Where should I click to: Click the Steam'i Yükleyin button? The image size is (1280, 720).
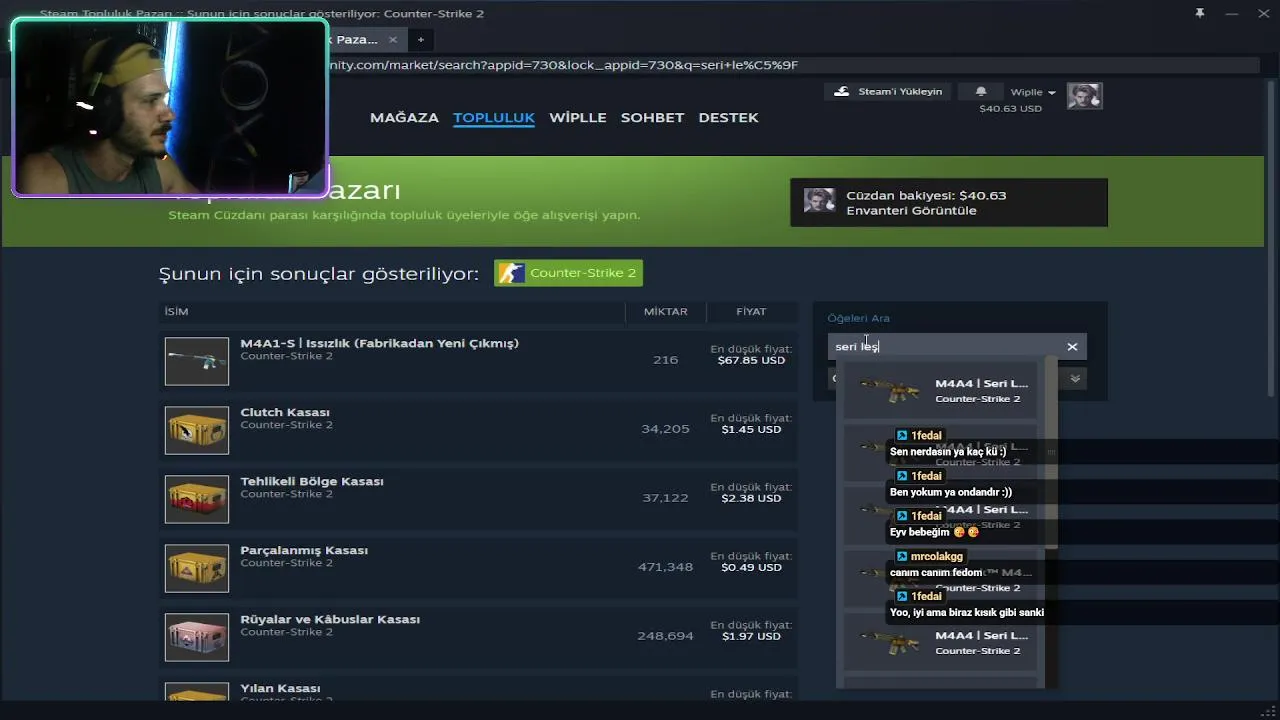coord(886,91)
